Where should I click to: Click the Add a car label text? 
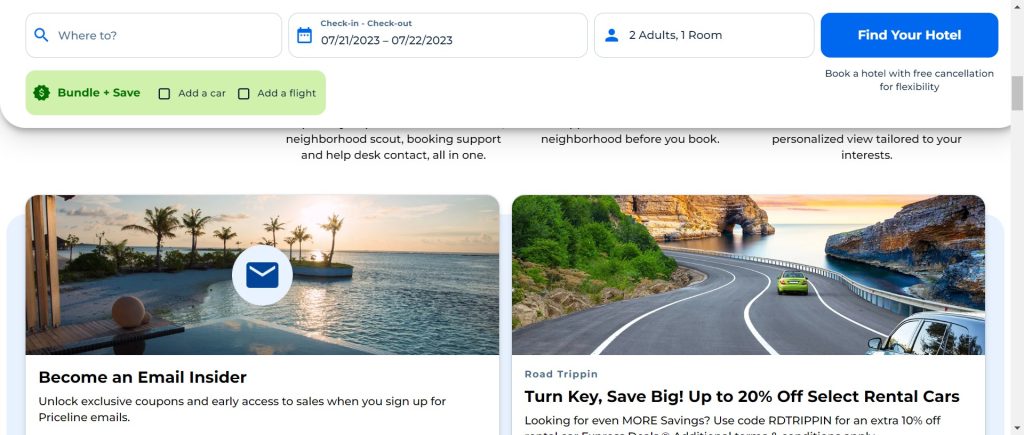(x=201, y=94)
